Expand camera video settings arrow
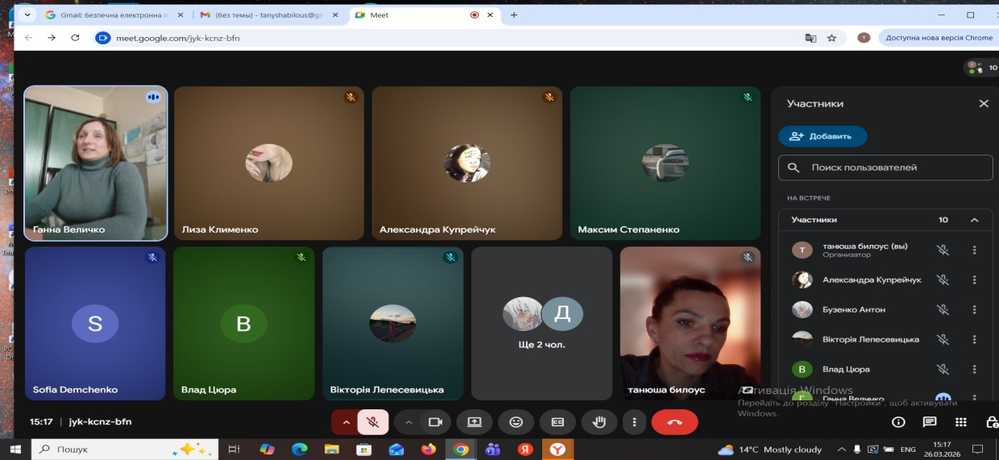This screenshot has height=460, width=999. point(408,422)
